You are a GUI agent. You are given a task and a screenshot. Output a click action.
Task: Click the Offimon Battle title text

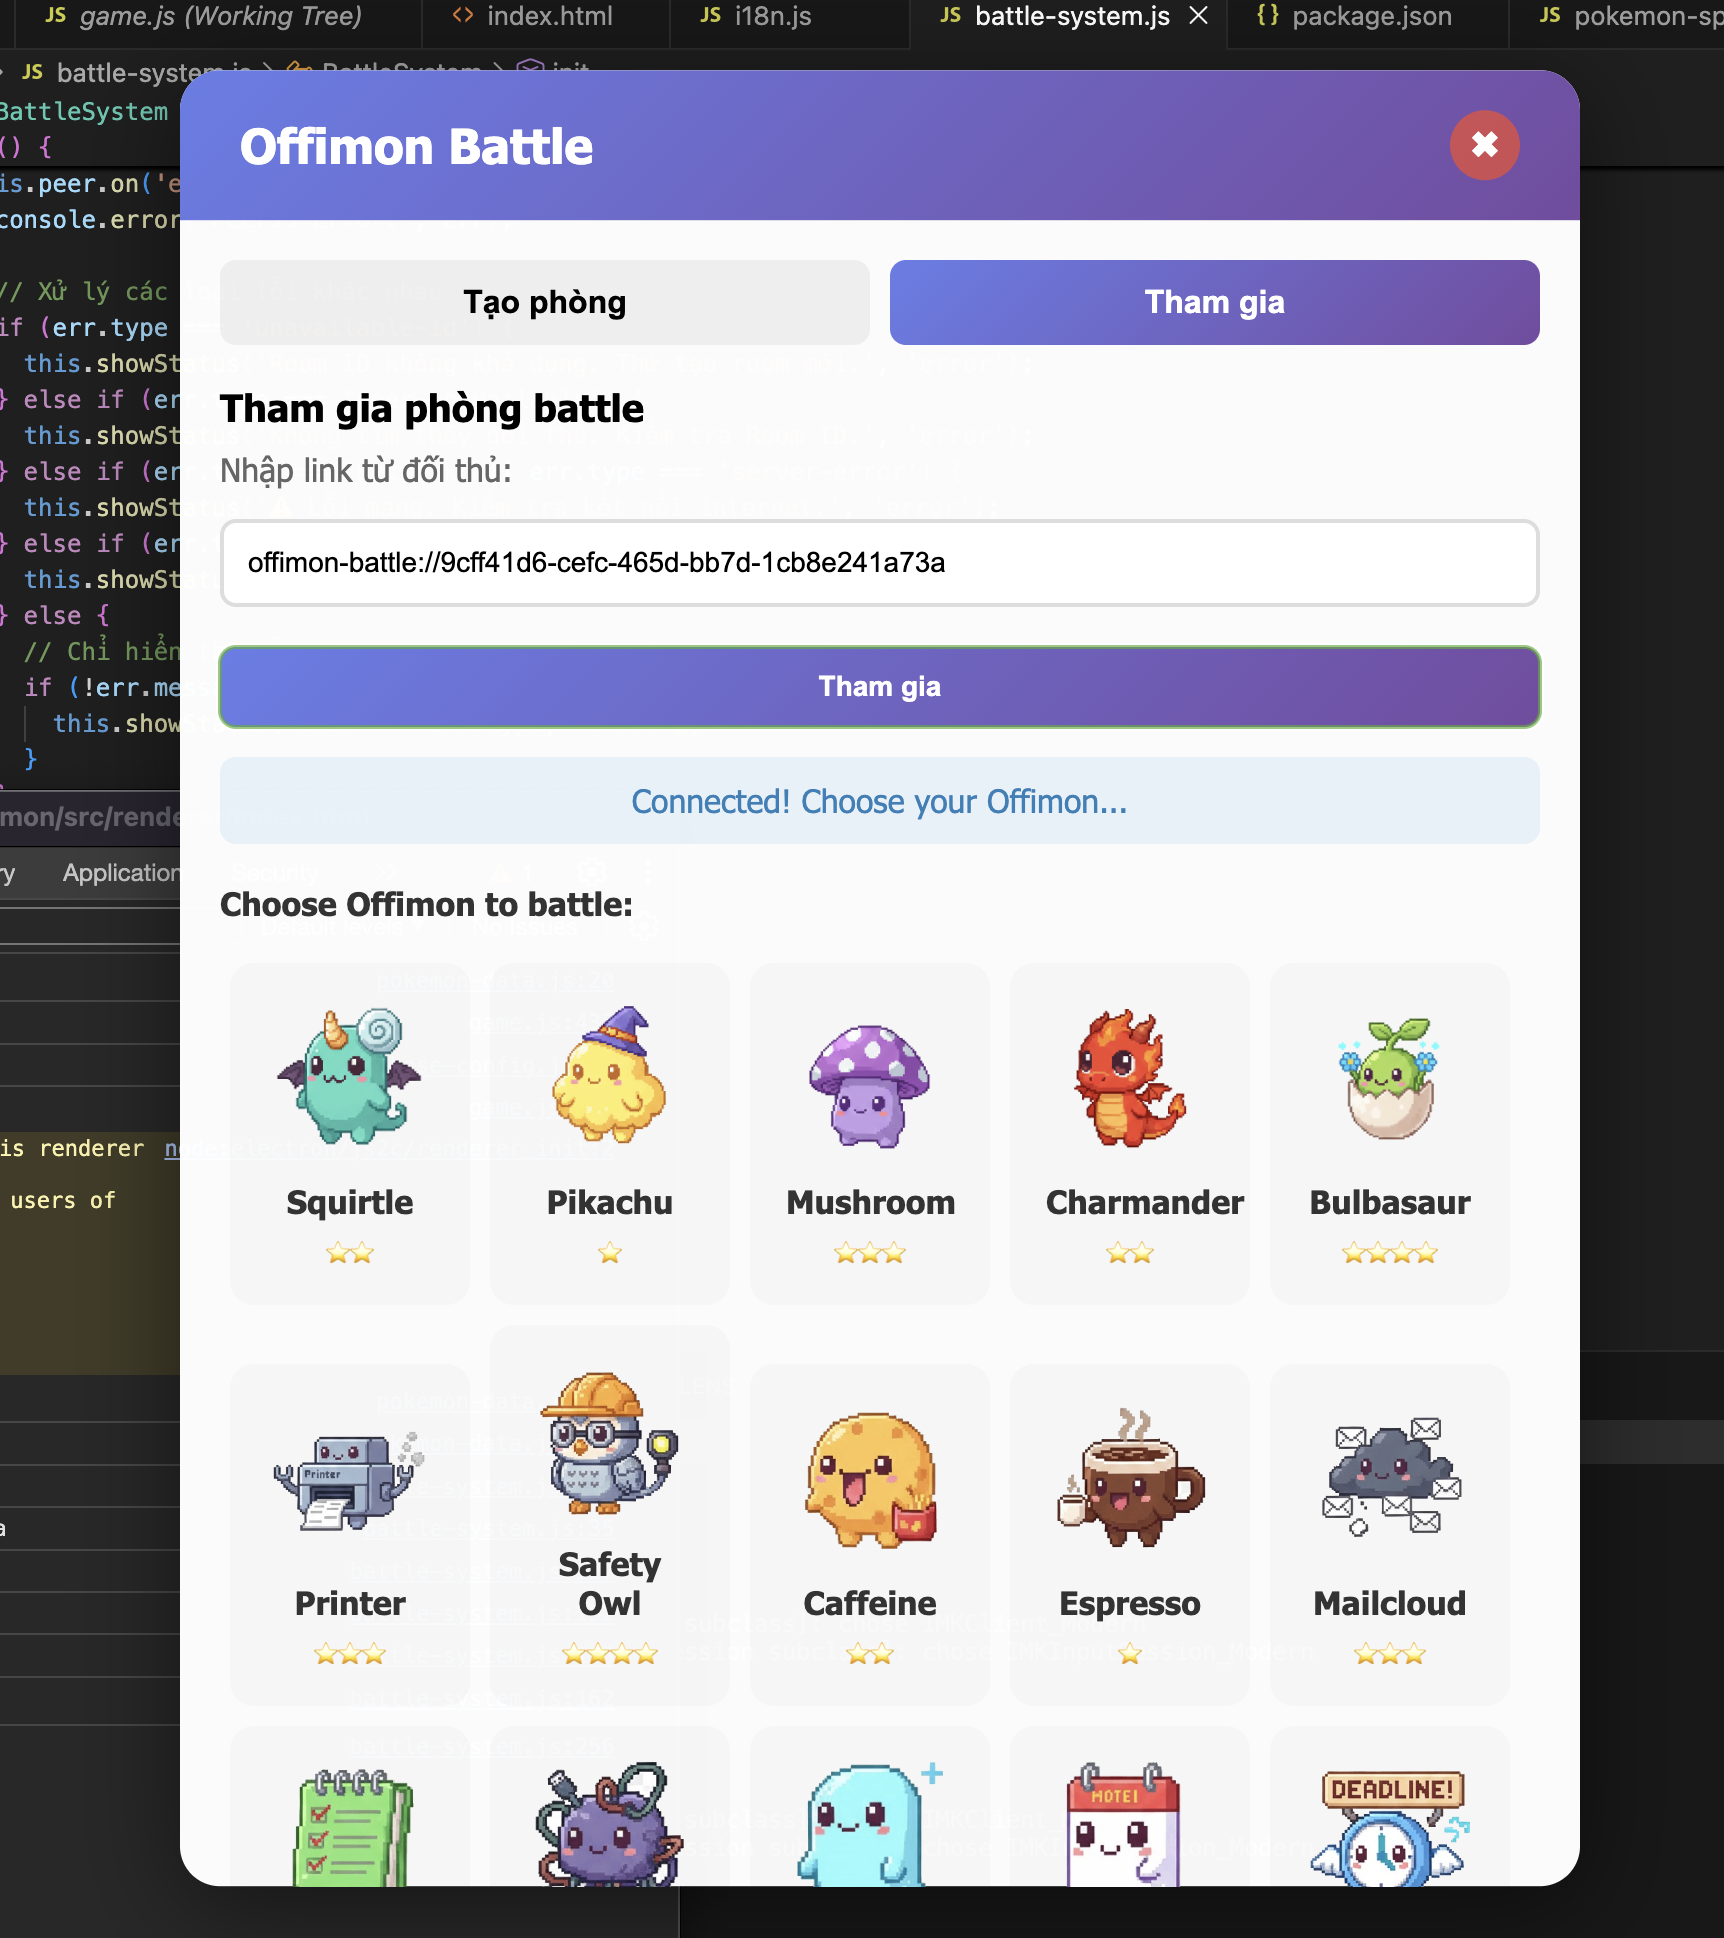416,147
